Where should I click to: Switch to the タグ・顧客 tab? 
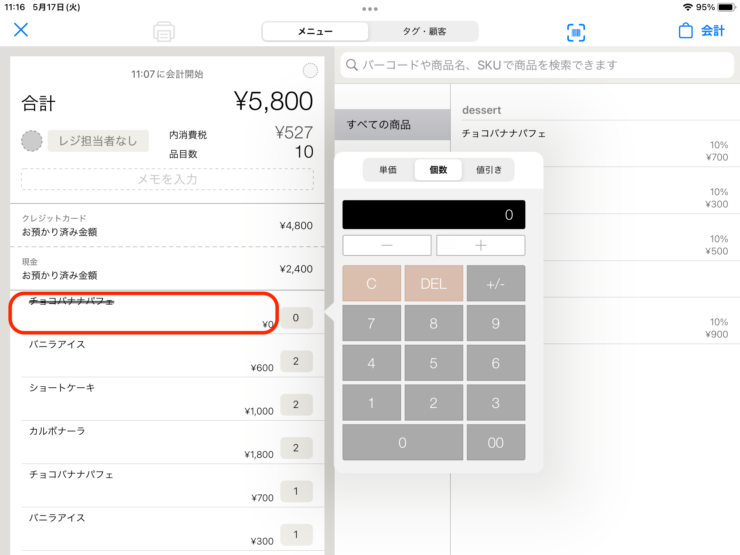click(424, 32)
